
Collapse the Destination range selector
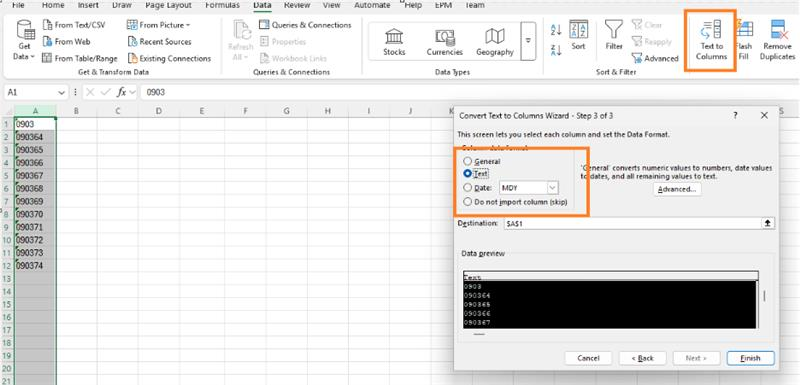click(768, 223)
